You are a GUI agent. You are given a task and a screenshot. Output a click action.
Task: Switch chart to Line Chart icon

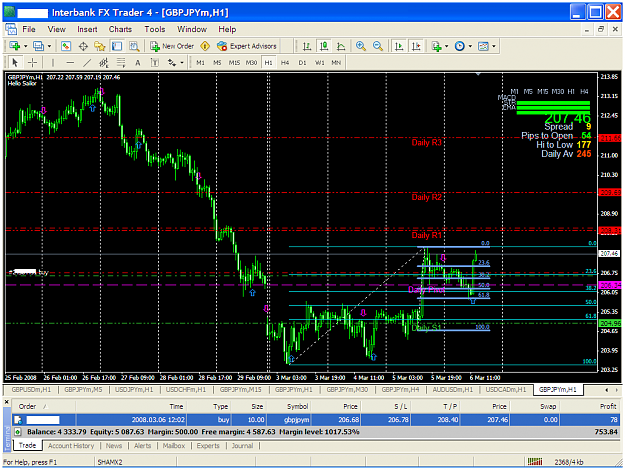point(341,46)
